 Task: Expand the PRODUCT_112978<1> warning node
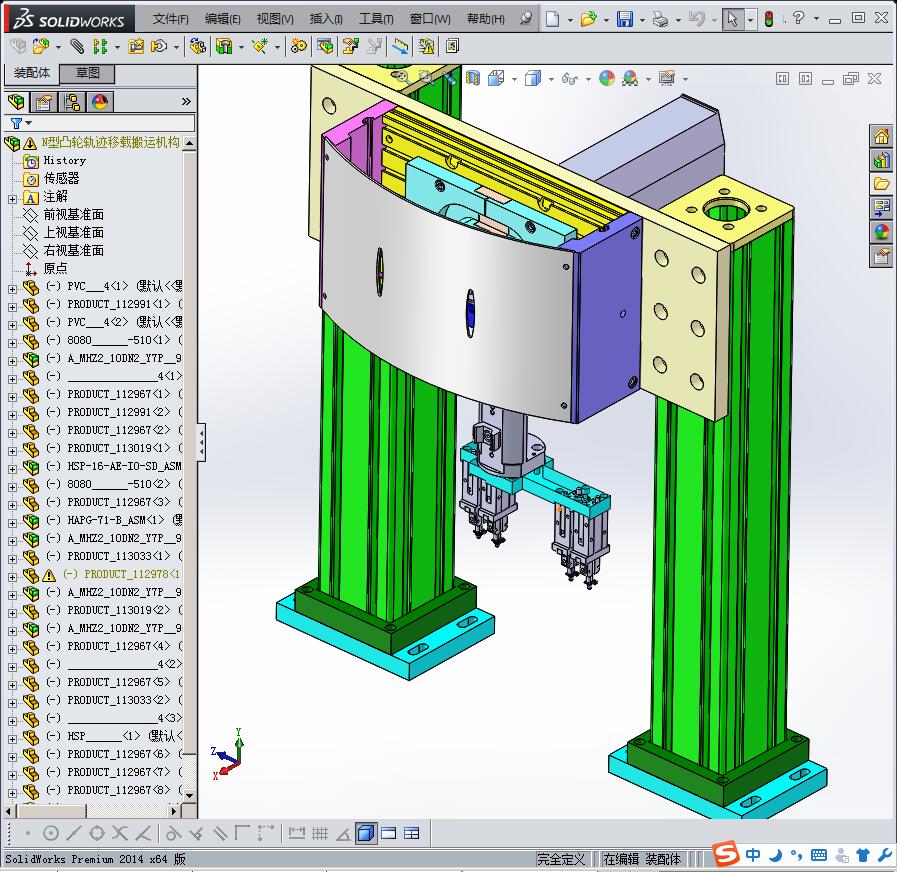coord(12,577)
